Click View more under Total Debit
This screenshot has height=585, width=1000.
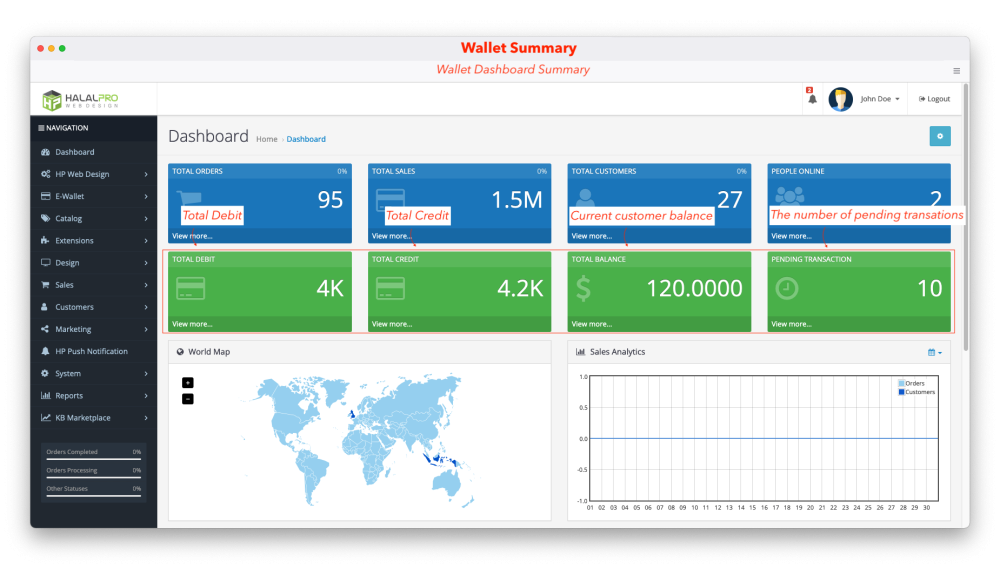coord(192,324)
